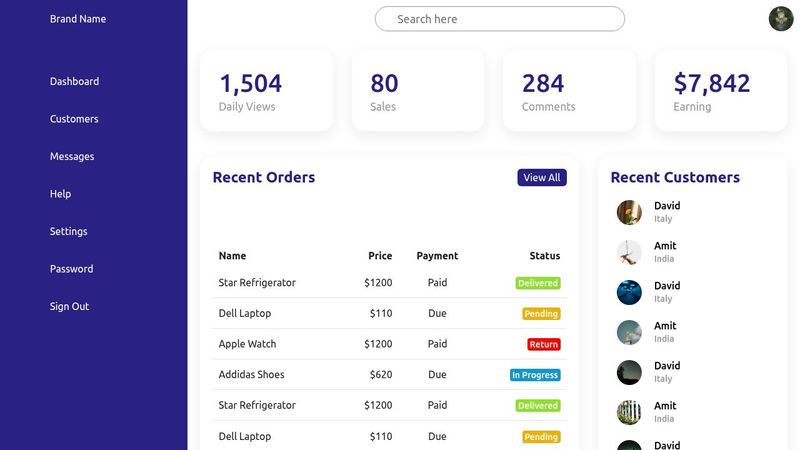
Task: Select the Apple Watch order row
Action: 390,344
